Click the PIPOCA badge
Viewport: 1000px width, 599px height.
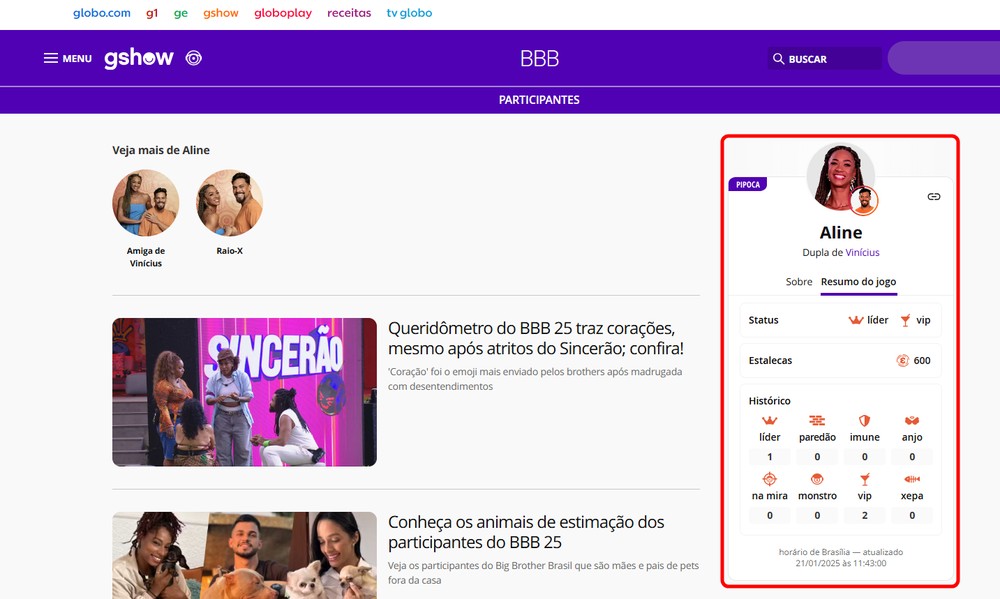click(x=747, y=184)
